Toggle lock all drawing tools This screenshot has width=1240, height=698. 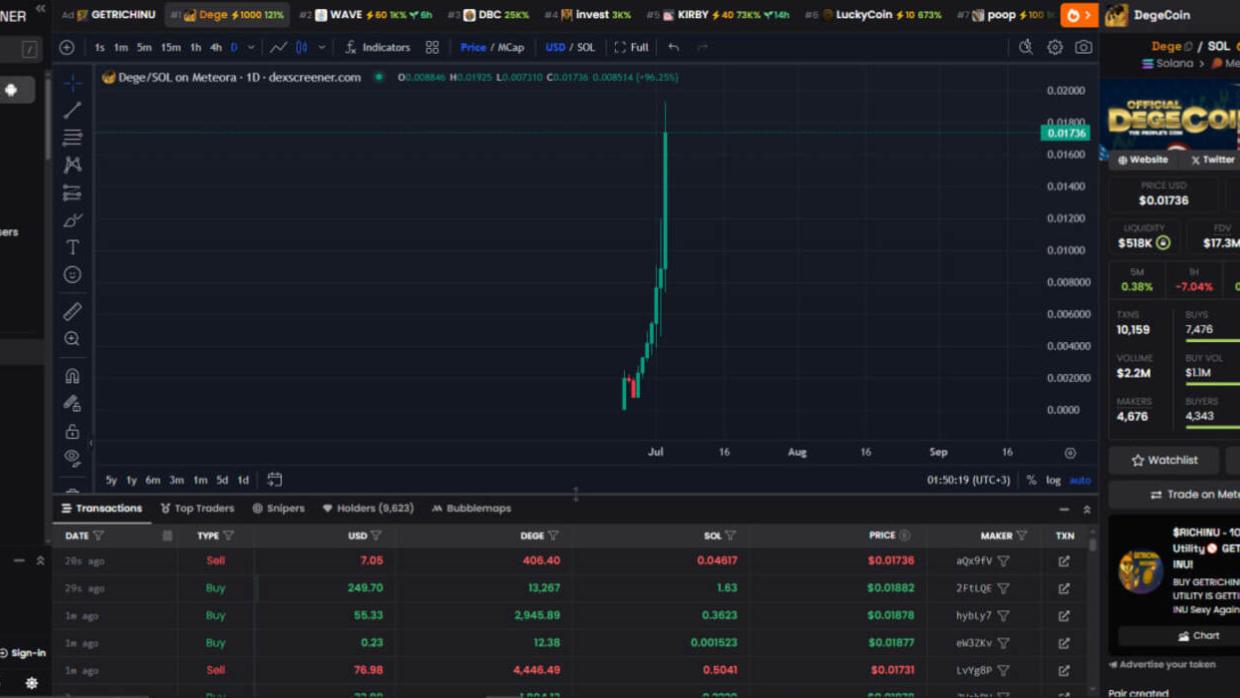72,432
